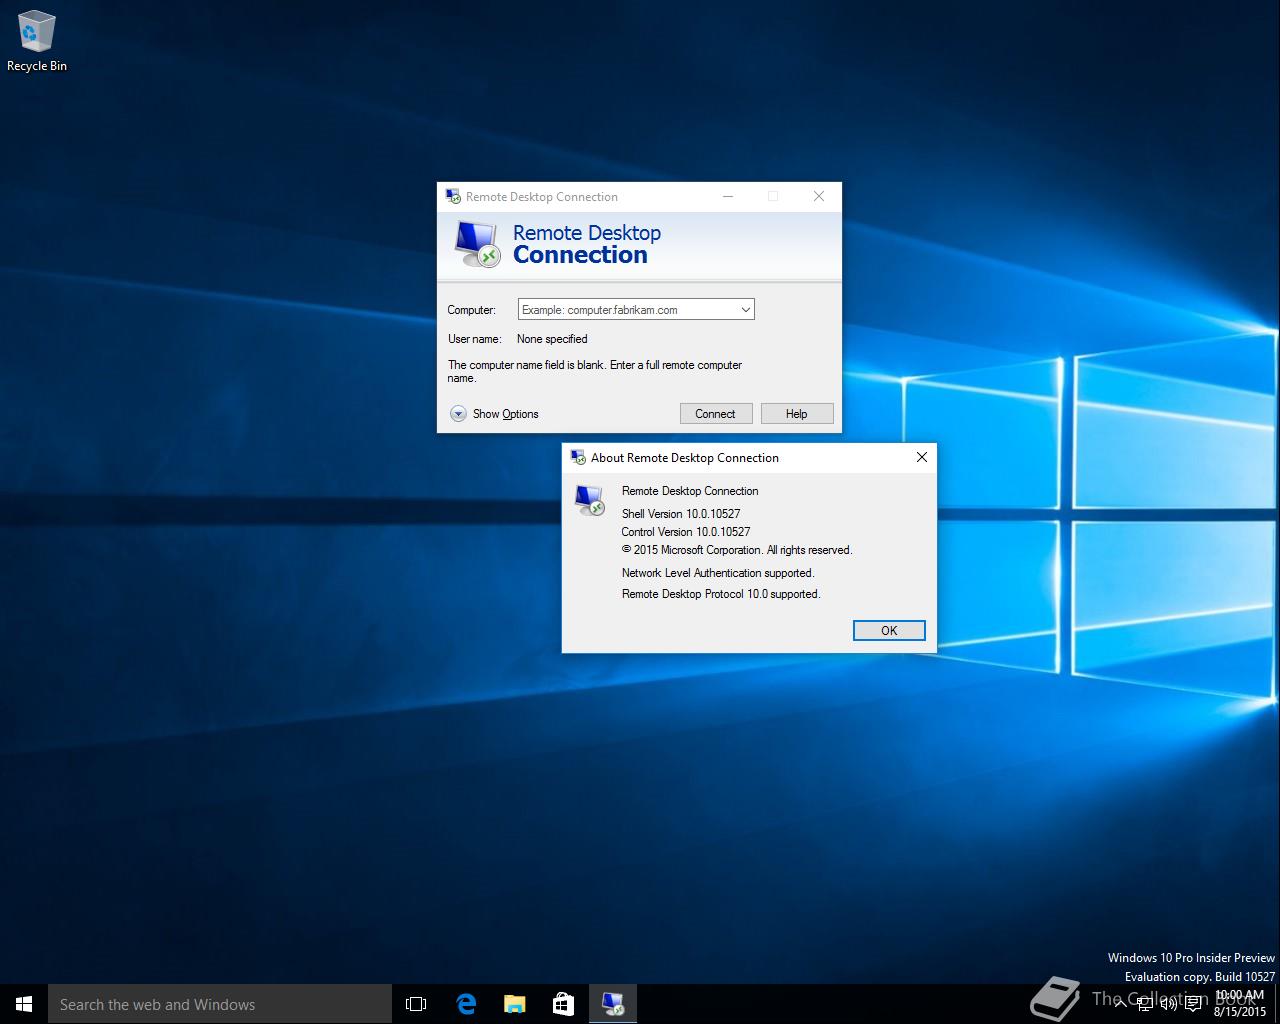Click OK in the About dialog
1280x1024 pixels.
[x=889, y=630]
